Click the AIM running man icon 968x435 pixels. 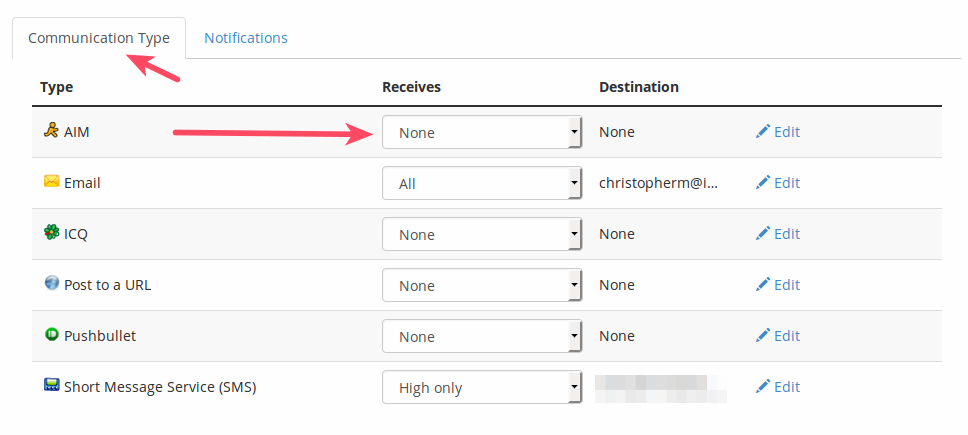click(51, 130)
